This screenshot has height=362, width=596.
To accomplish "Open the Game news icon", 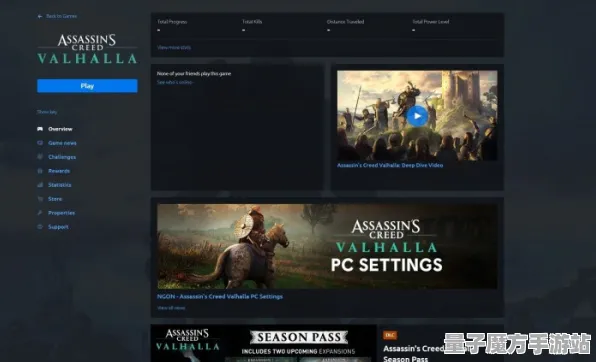I will (x=40, y=143).
